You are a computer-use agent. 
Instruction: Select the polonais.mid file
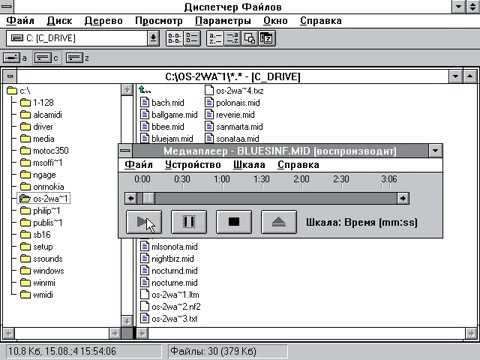coord(232,103)
